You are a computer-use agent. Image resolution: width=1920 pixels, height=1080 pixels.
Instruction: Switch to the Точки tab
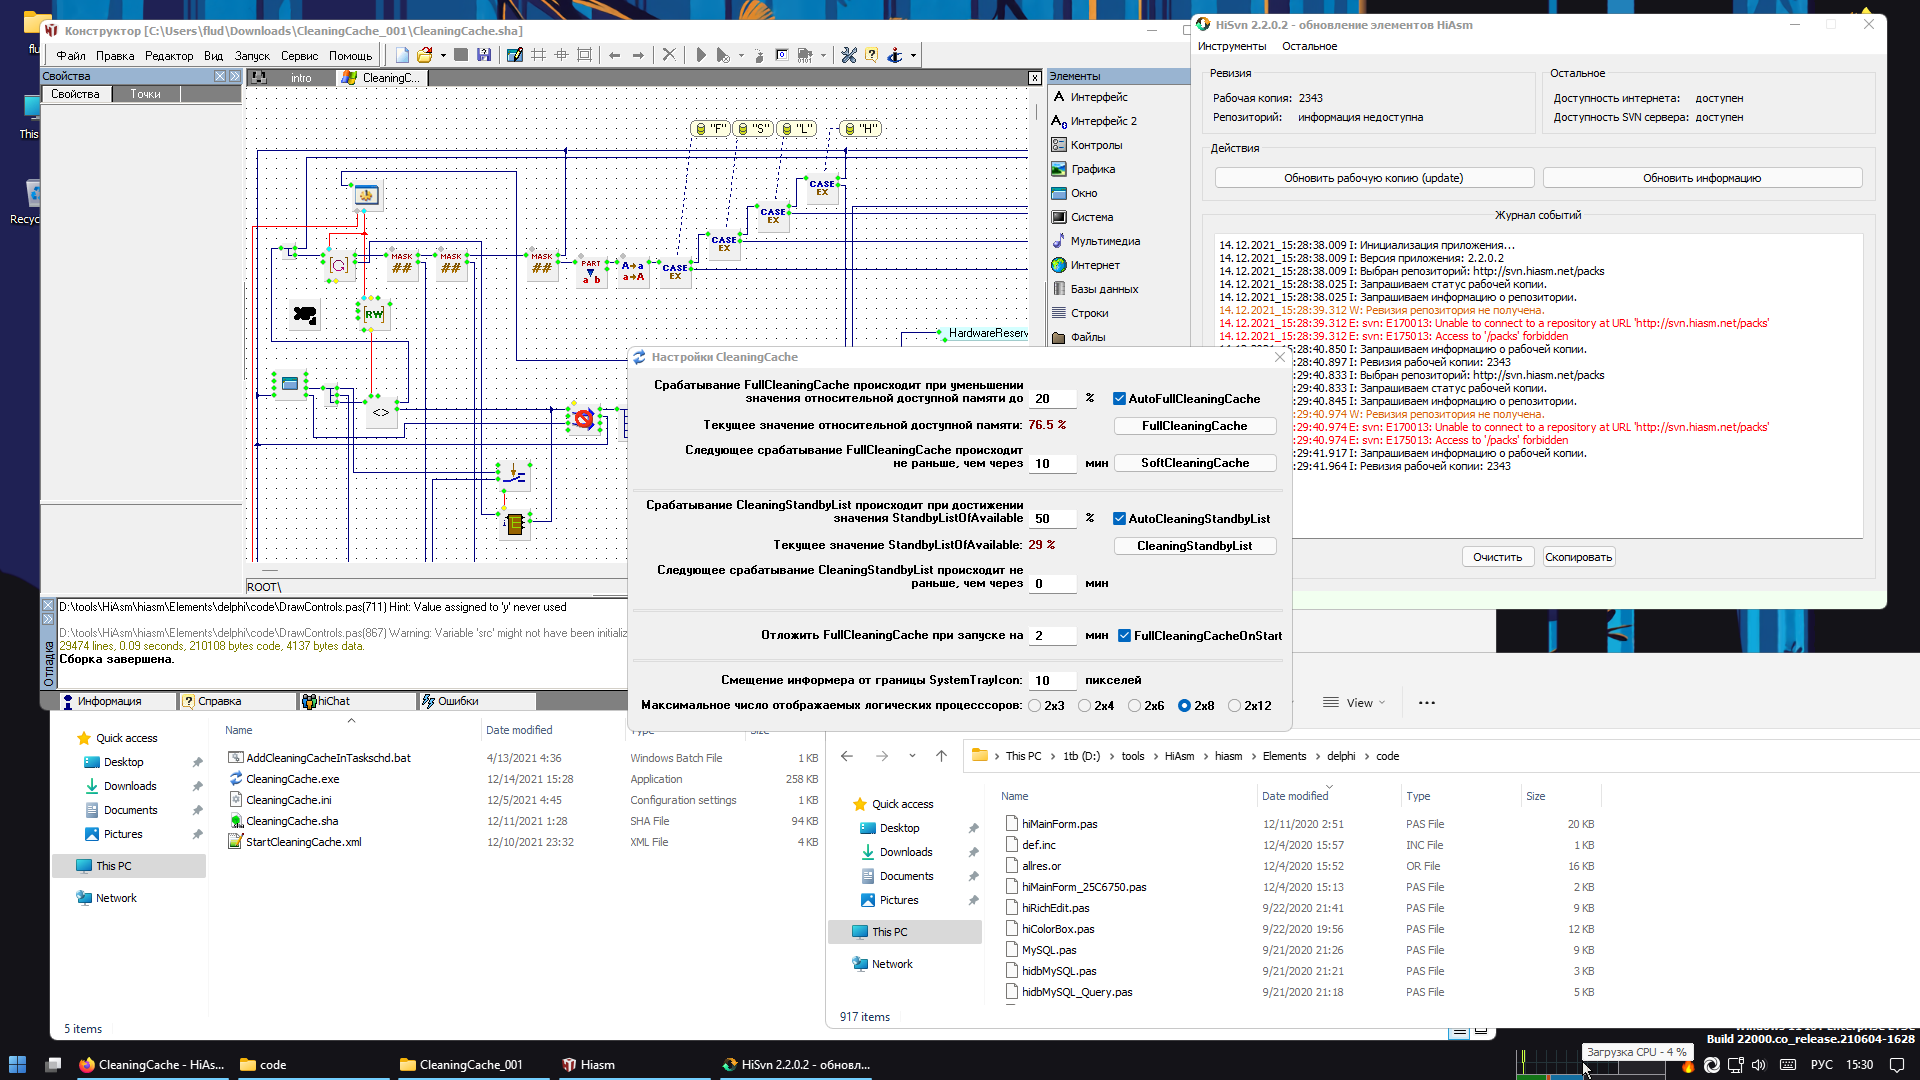click(145, 94)
